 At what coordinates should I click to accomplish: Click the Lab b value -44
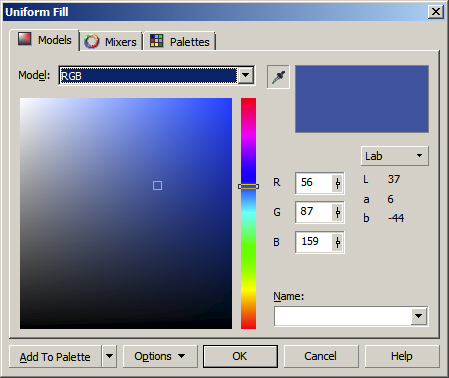pyautogui.click(x=396, y=218)
